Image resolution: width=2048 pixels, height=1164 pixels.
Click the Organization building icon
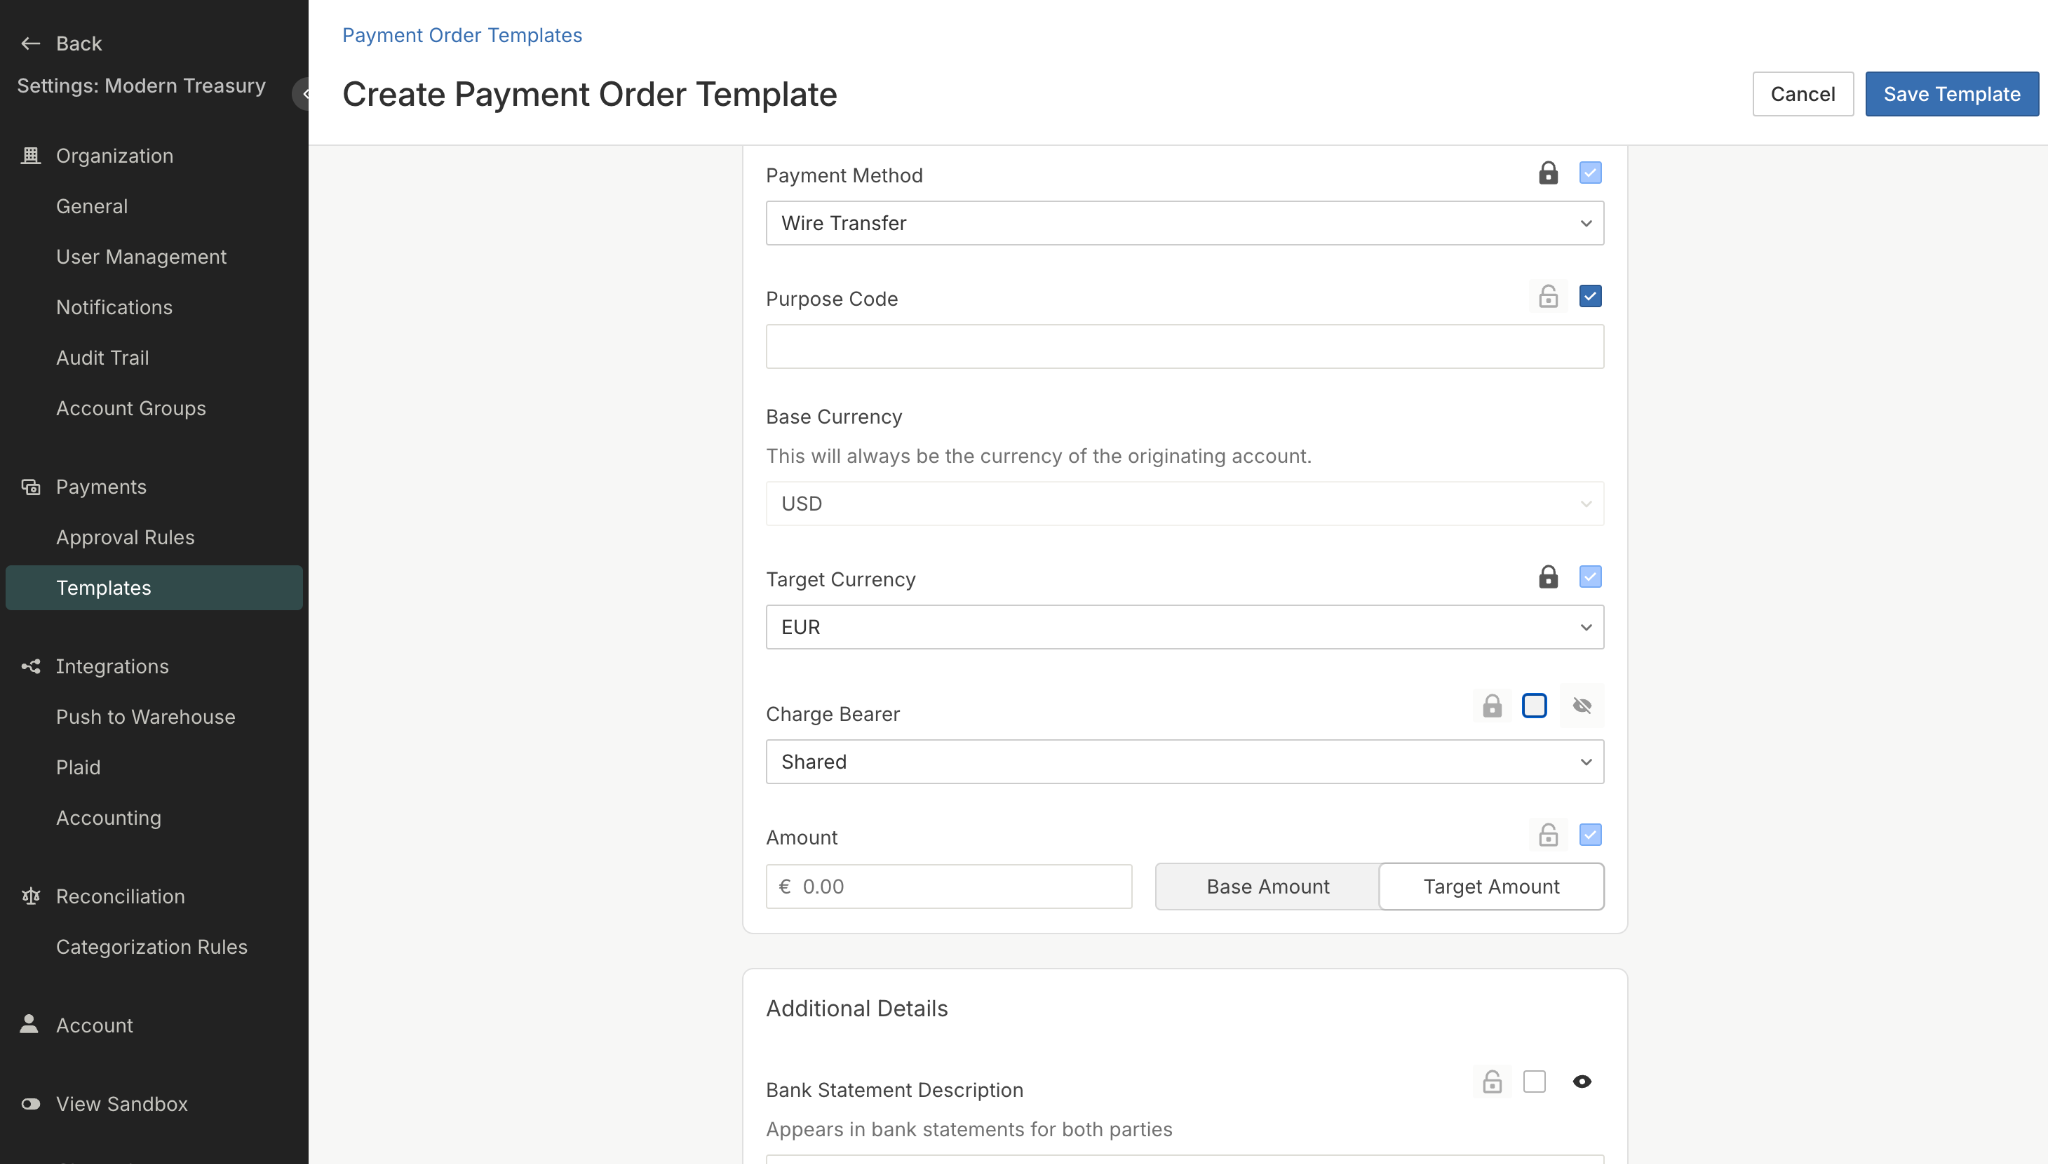[31, 155]
